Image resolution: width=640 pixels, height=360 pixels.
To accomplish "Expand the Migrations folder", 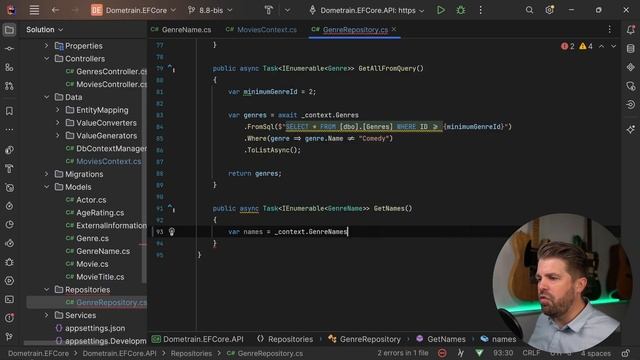I will coord(47,174).
